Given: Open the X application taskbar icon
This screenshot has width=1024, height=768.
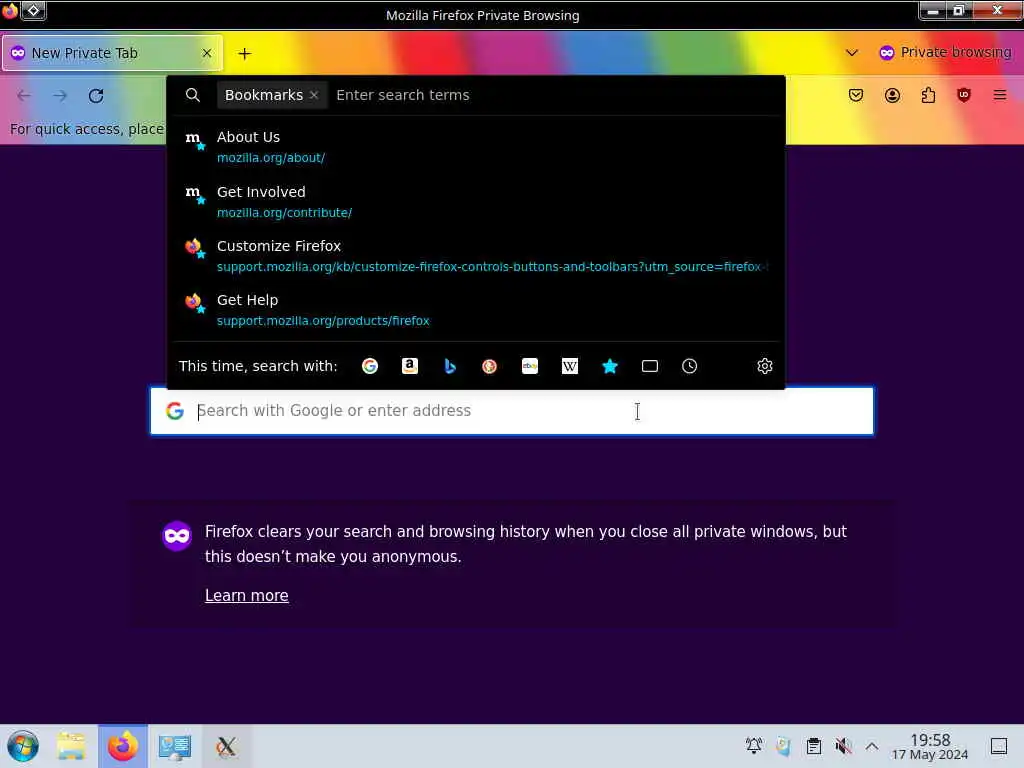Looking at the screenshot, I should tap(226, 746).
